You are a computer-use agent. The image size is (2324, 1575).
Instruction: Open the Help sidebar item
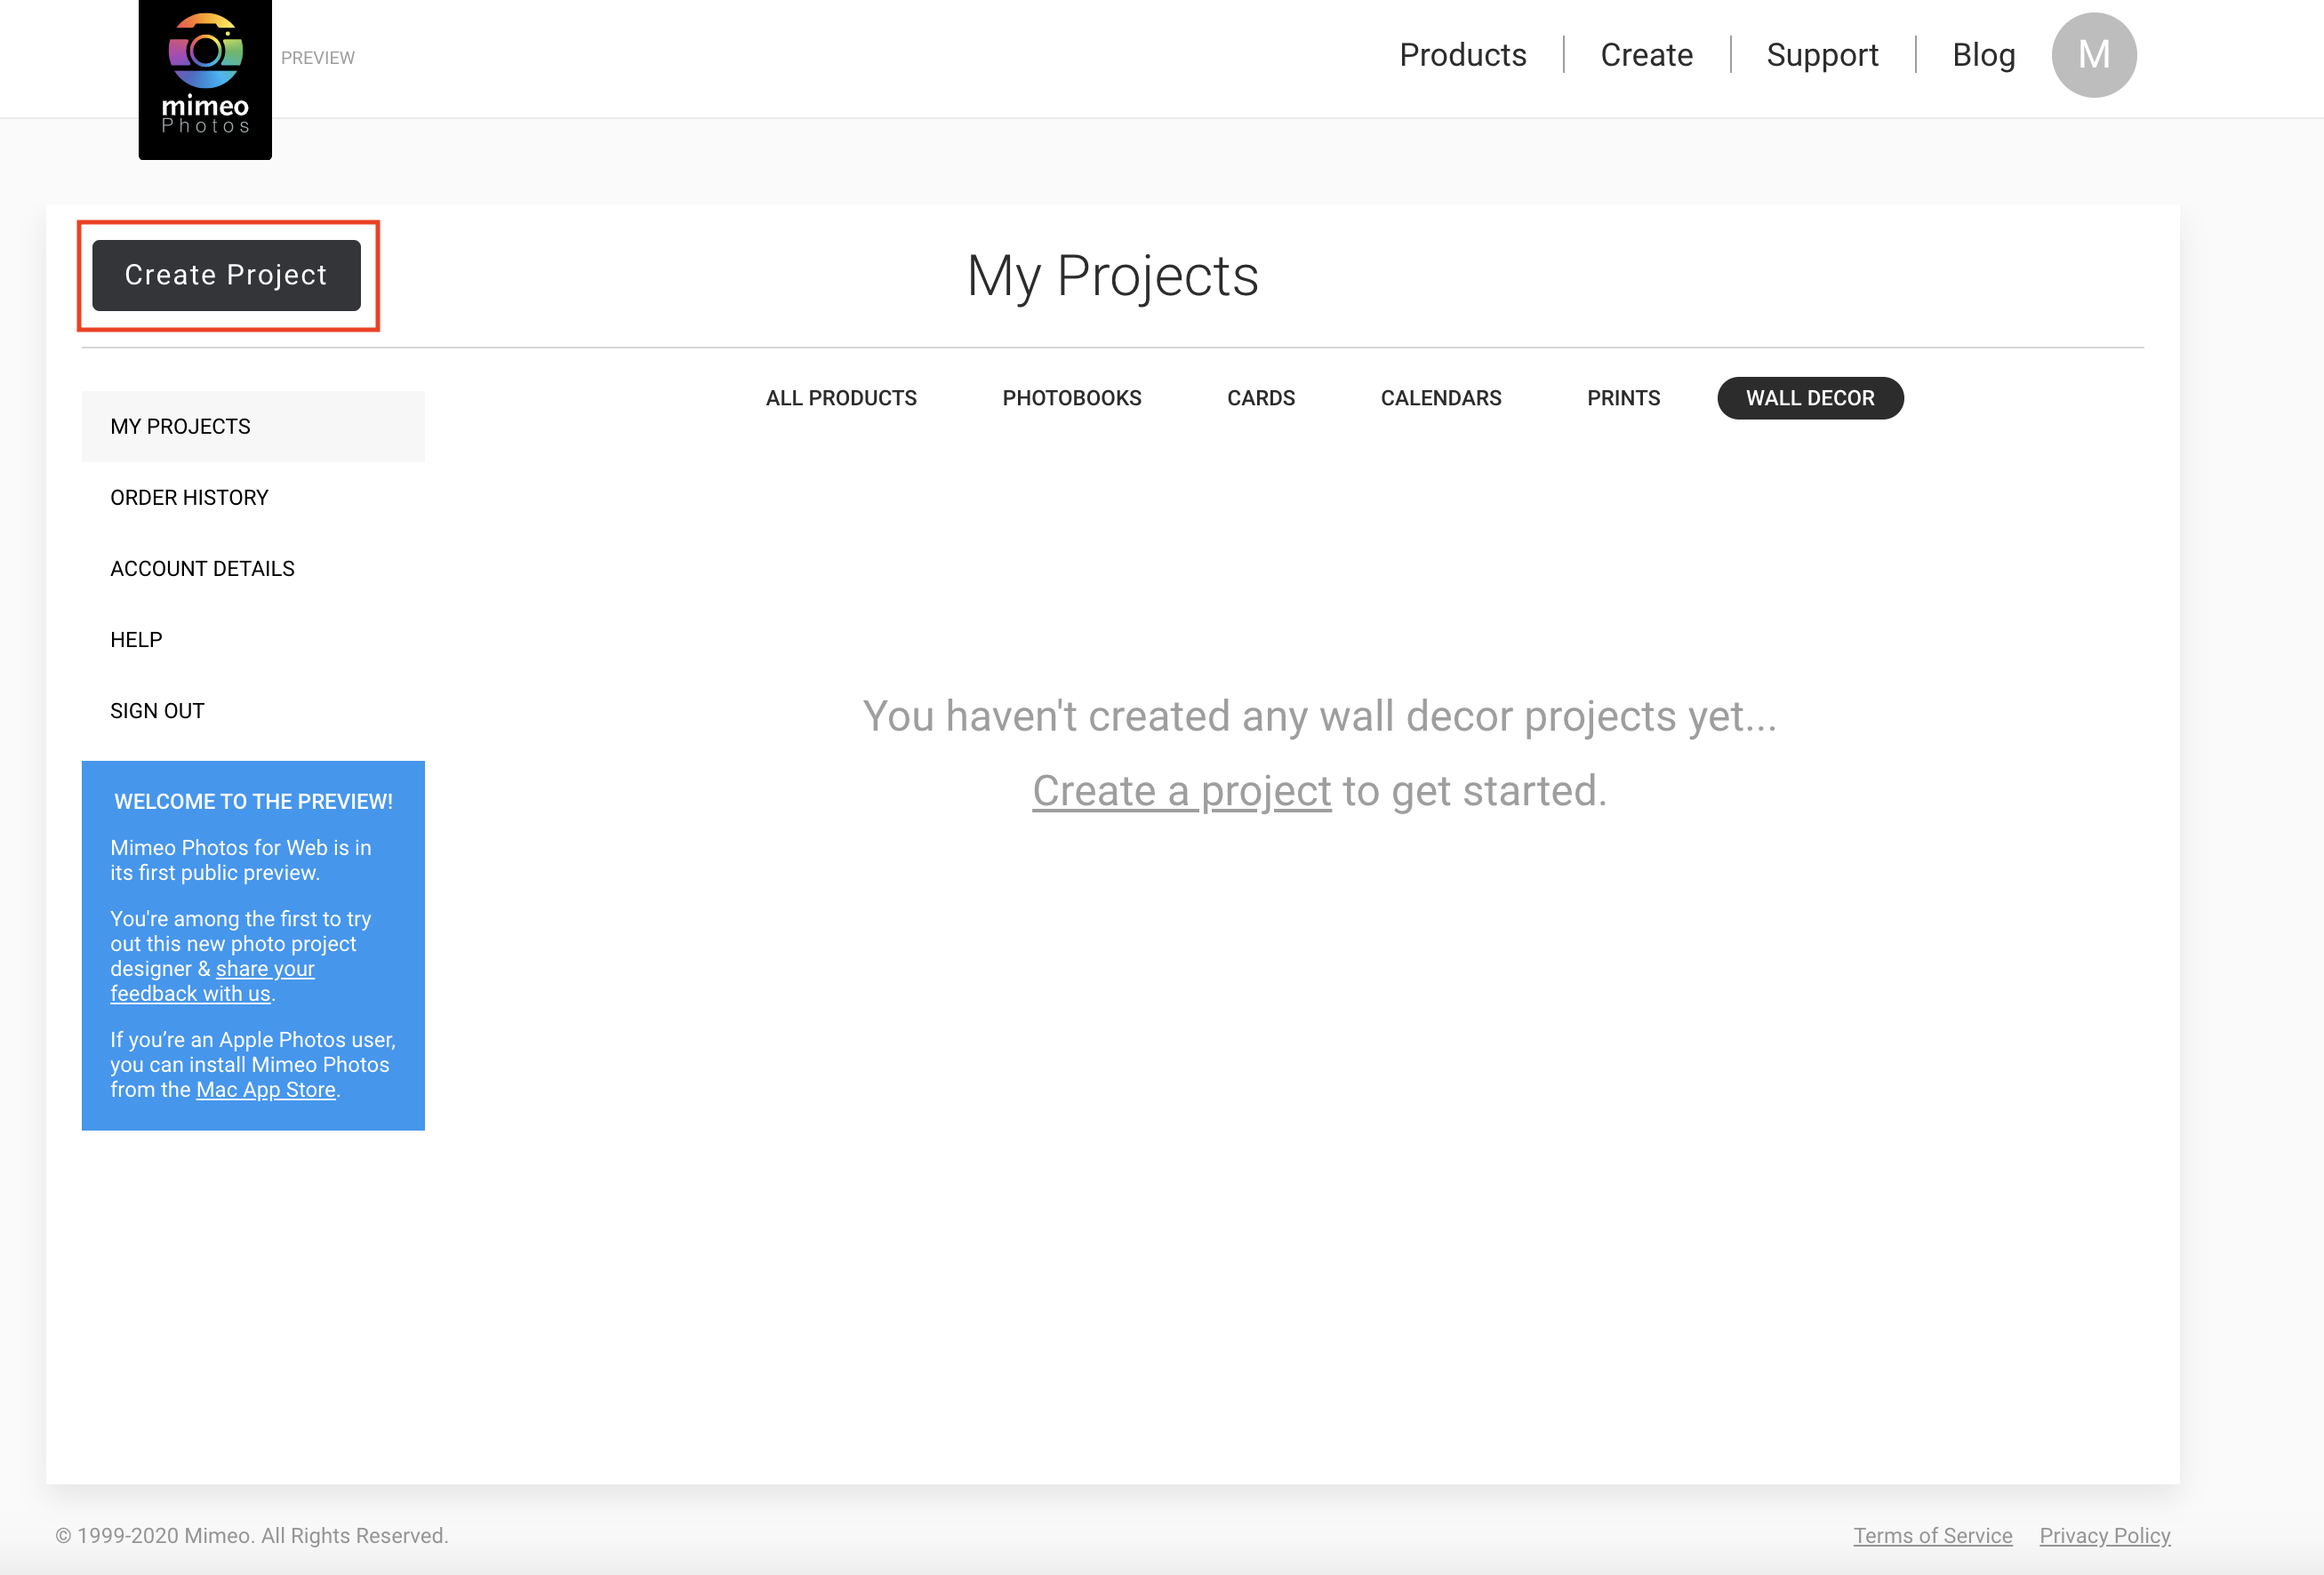[x=253, y=640]
